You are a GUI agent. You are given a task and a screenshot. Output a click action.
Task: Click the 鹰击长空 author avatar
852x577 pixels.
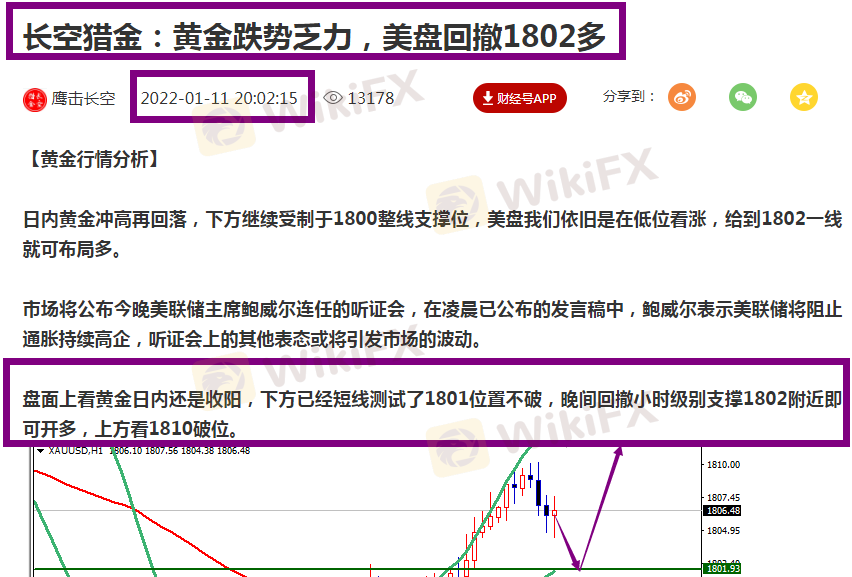pyautogui.click(x=35, y=98)
